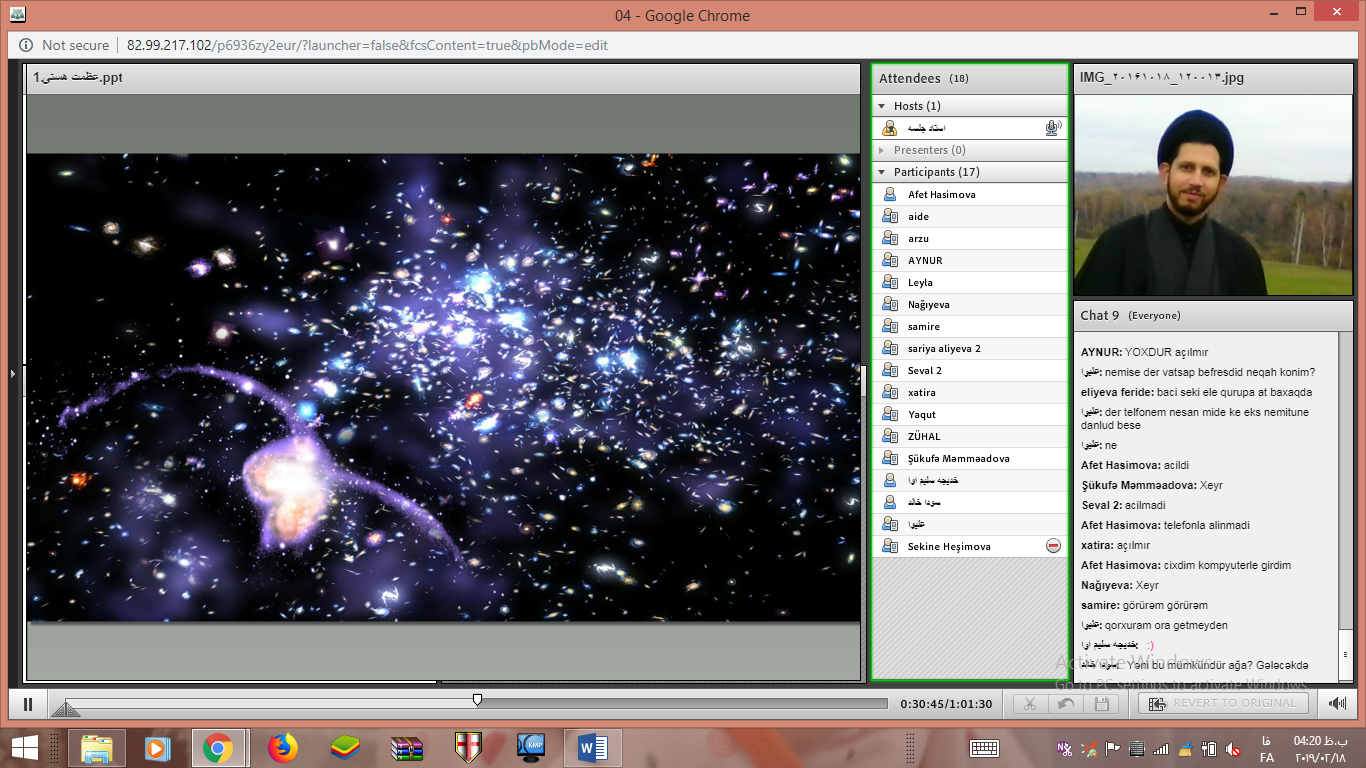1366x768 pixels.
Task: Click the galaxy slide image
Action: click(443, 388)
